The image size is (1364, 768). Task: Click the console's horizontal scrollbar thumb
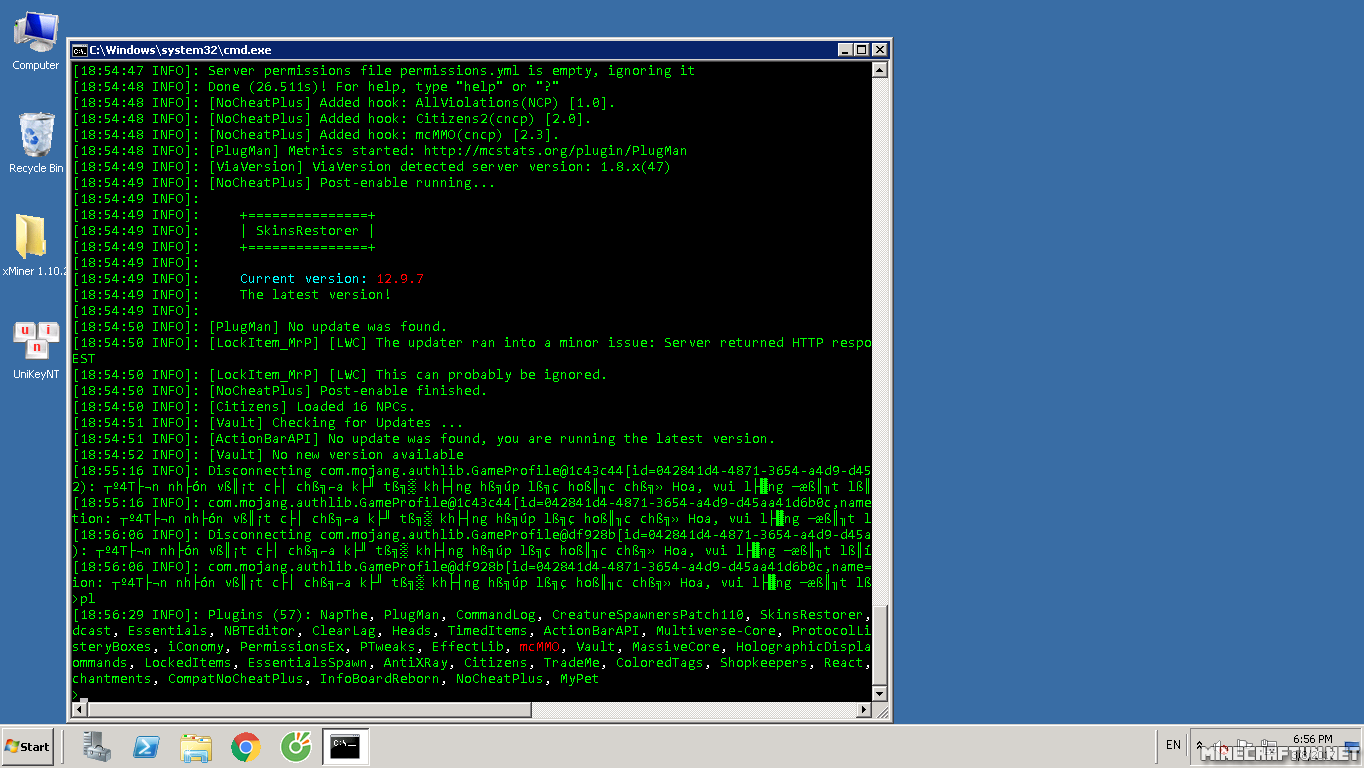[x=309, y=710]
